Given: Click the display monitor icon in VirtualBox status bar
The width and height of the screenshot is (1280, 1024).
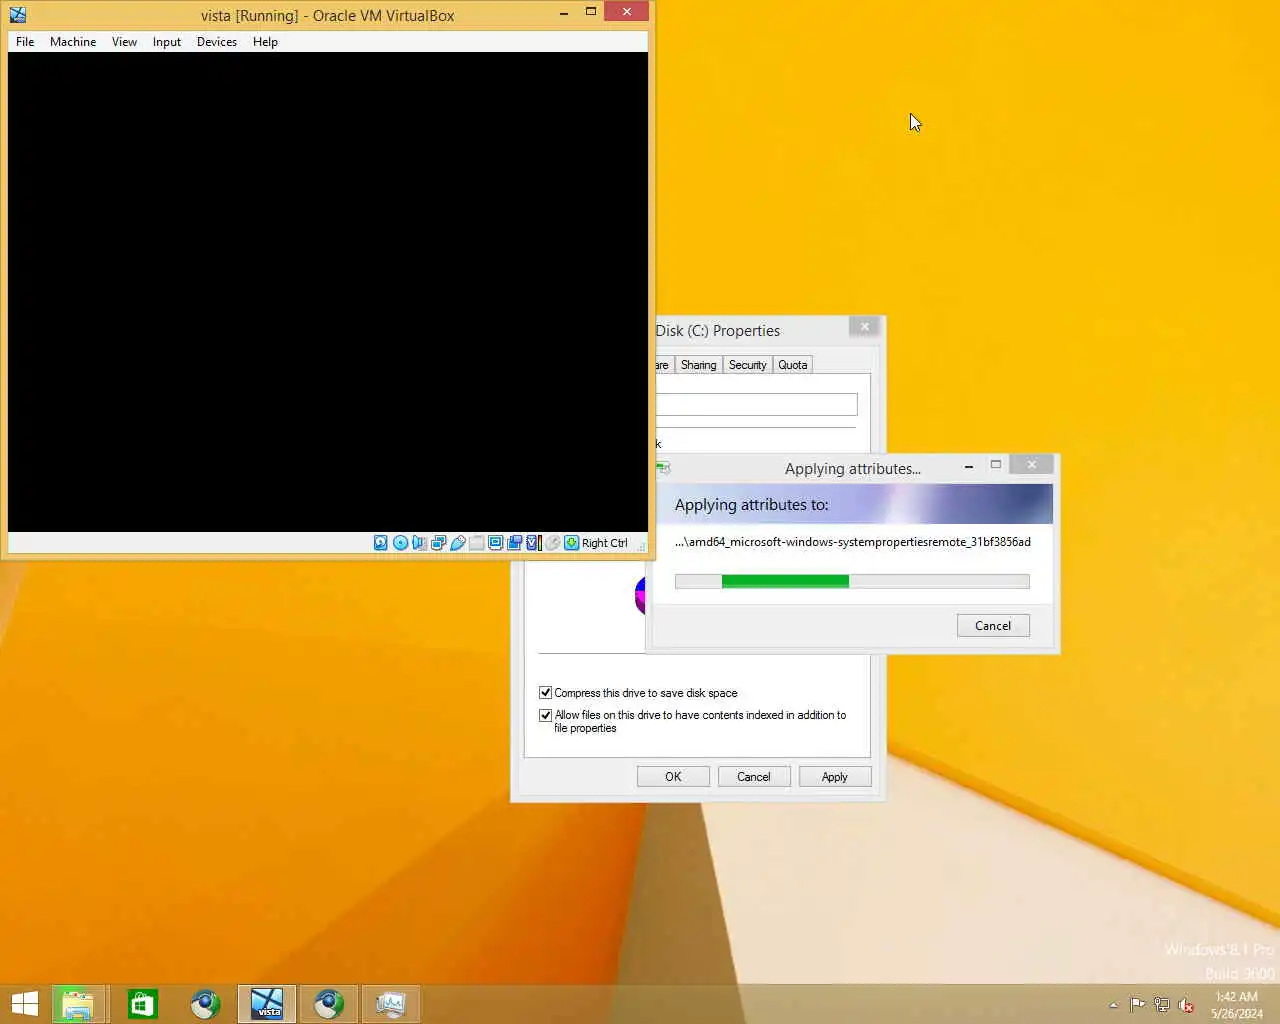Looking at the screenshot, I should point(495,543).
